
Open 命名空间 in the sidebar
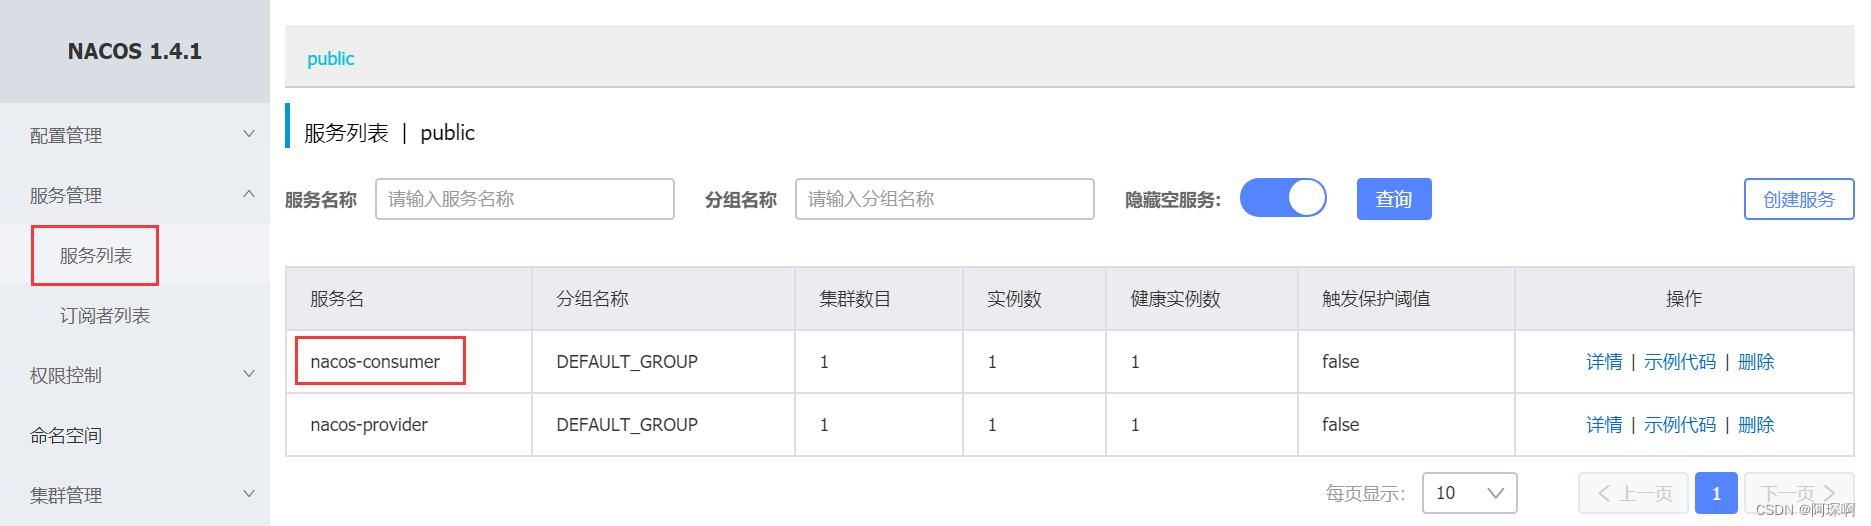(x=66, y=436)
